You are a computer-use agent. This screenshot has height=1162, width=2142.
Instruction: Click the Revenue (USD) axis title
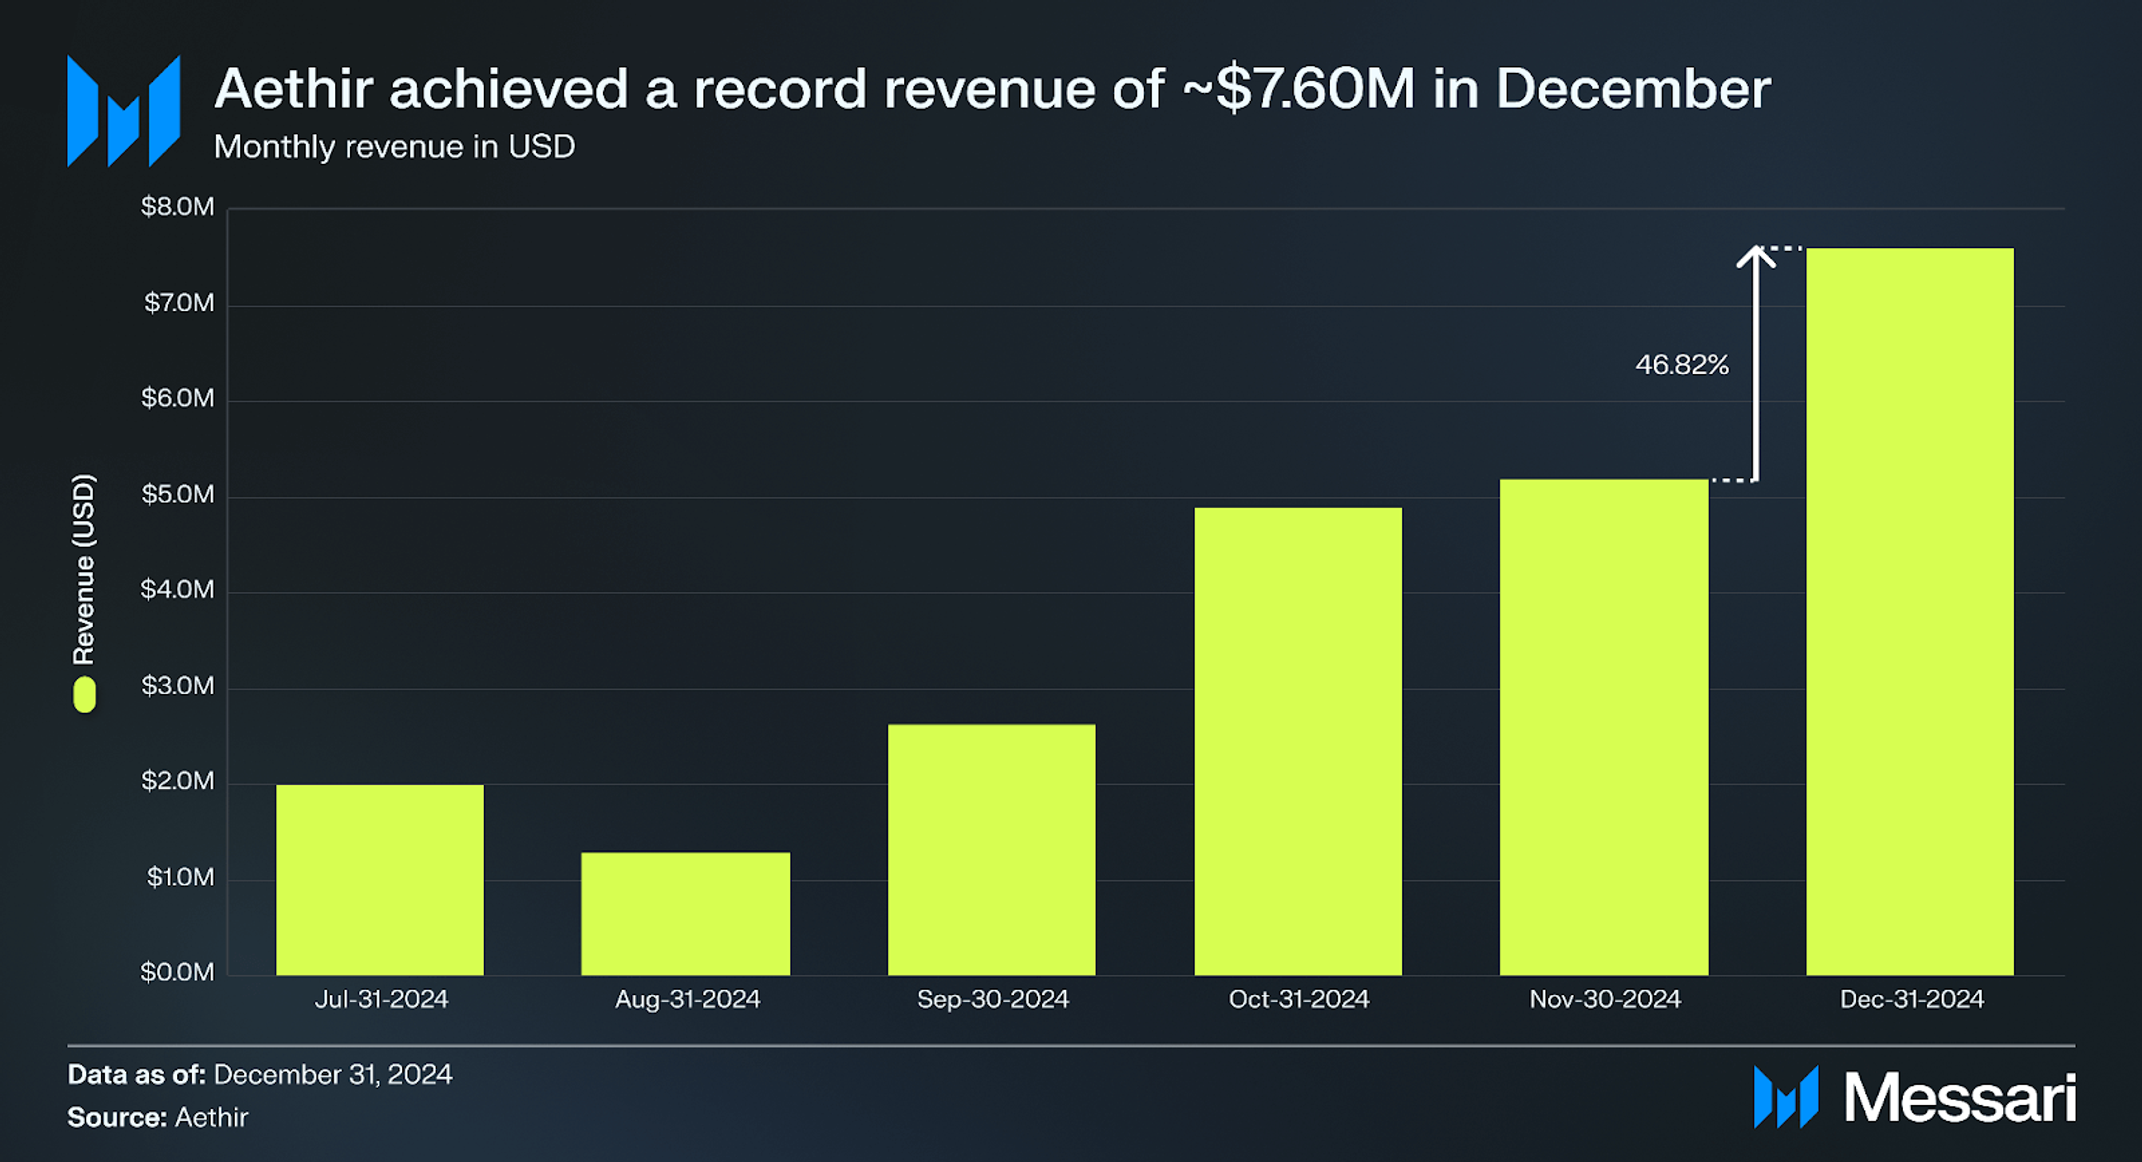point(84,569)
